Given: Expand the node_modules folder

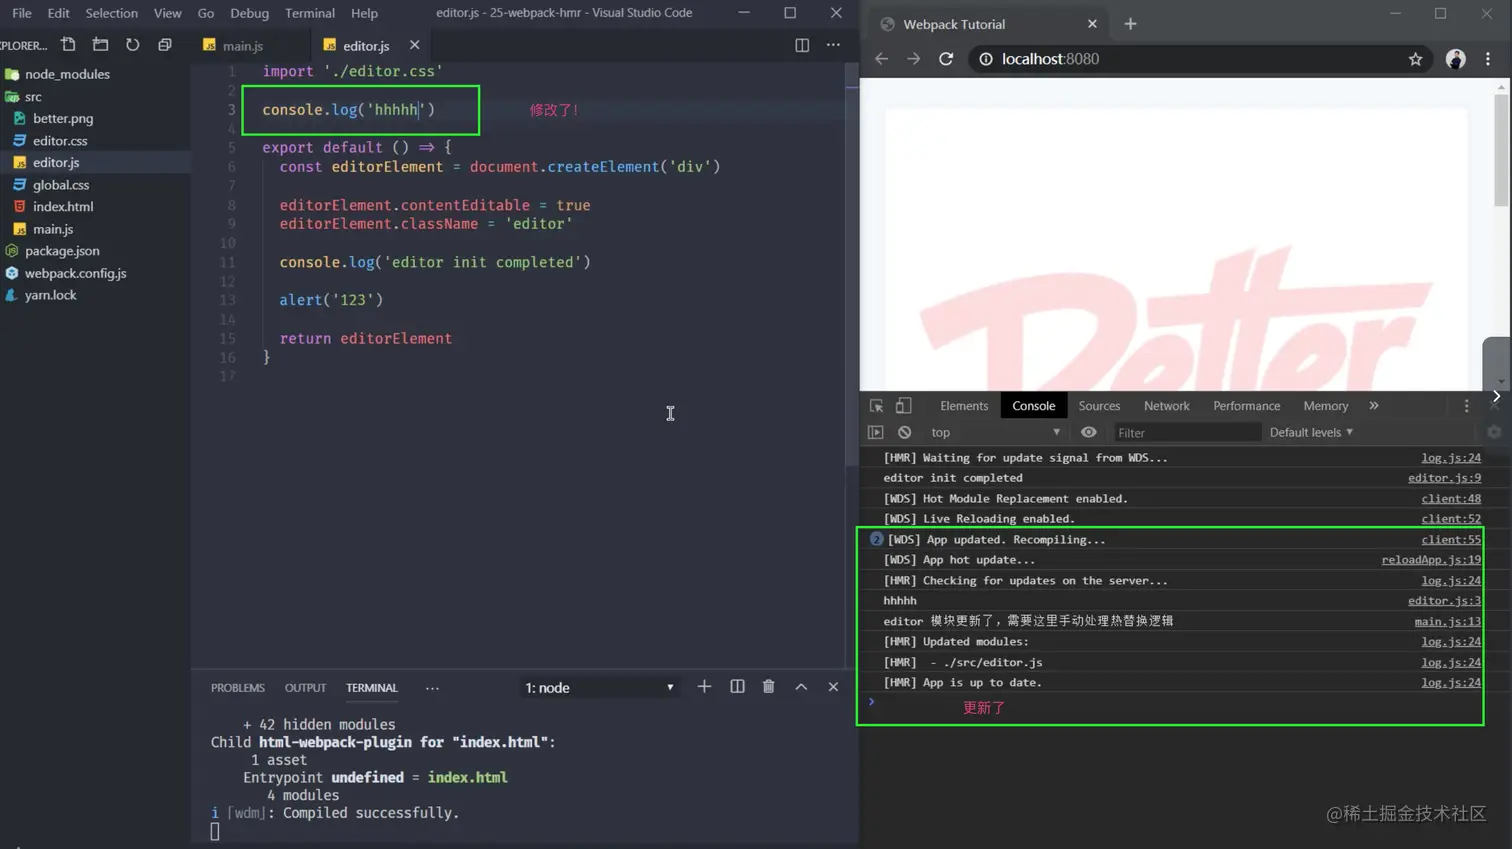Looking at the screenshot, I should pyautogui.click(x=67, y=74).
